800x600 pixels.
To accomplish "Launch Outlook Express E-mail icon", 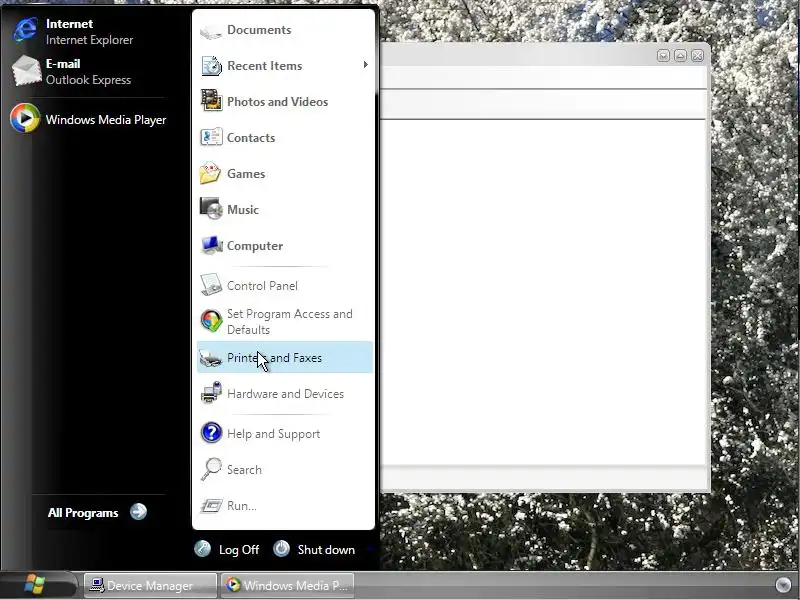I will [26, 71].
